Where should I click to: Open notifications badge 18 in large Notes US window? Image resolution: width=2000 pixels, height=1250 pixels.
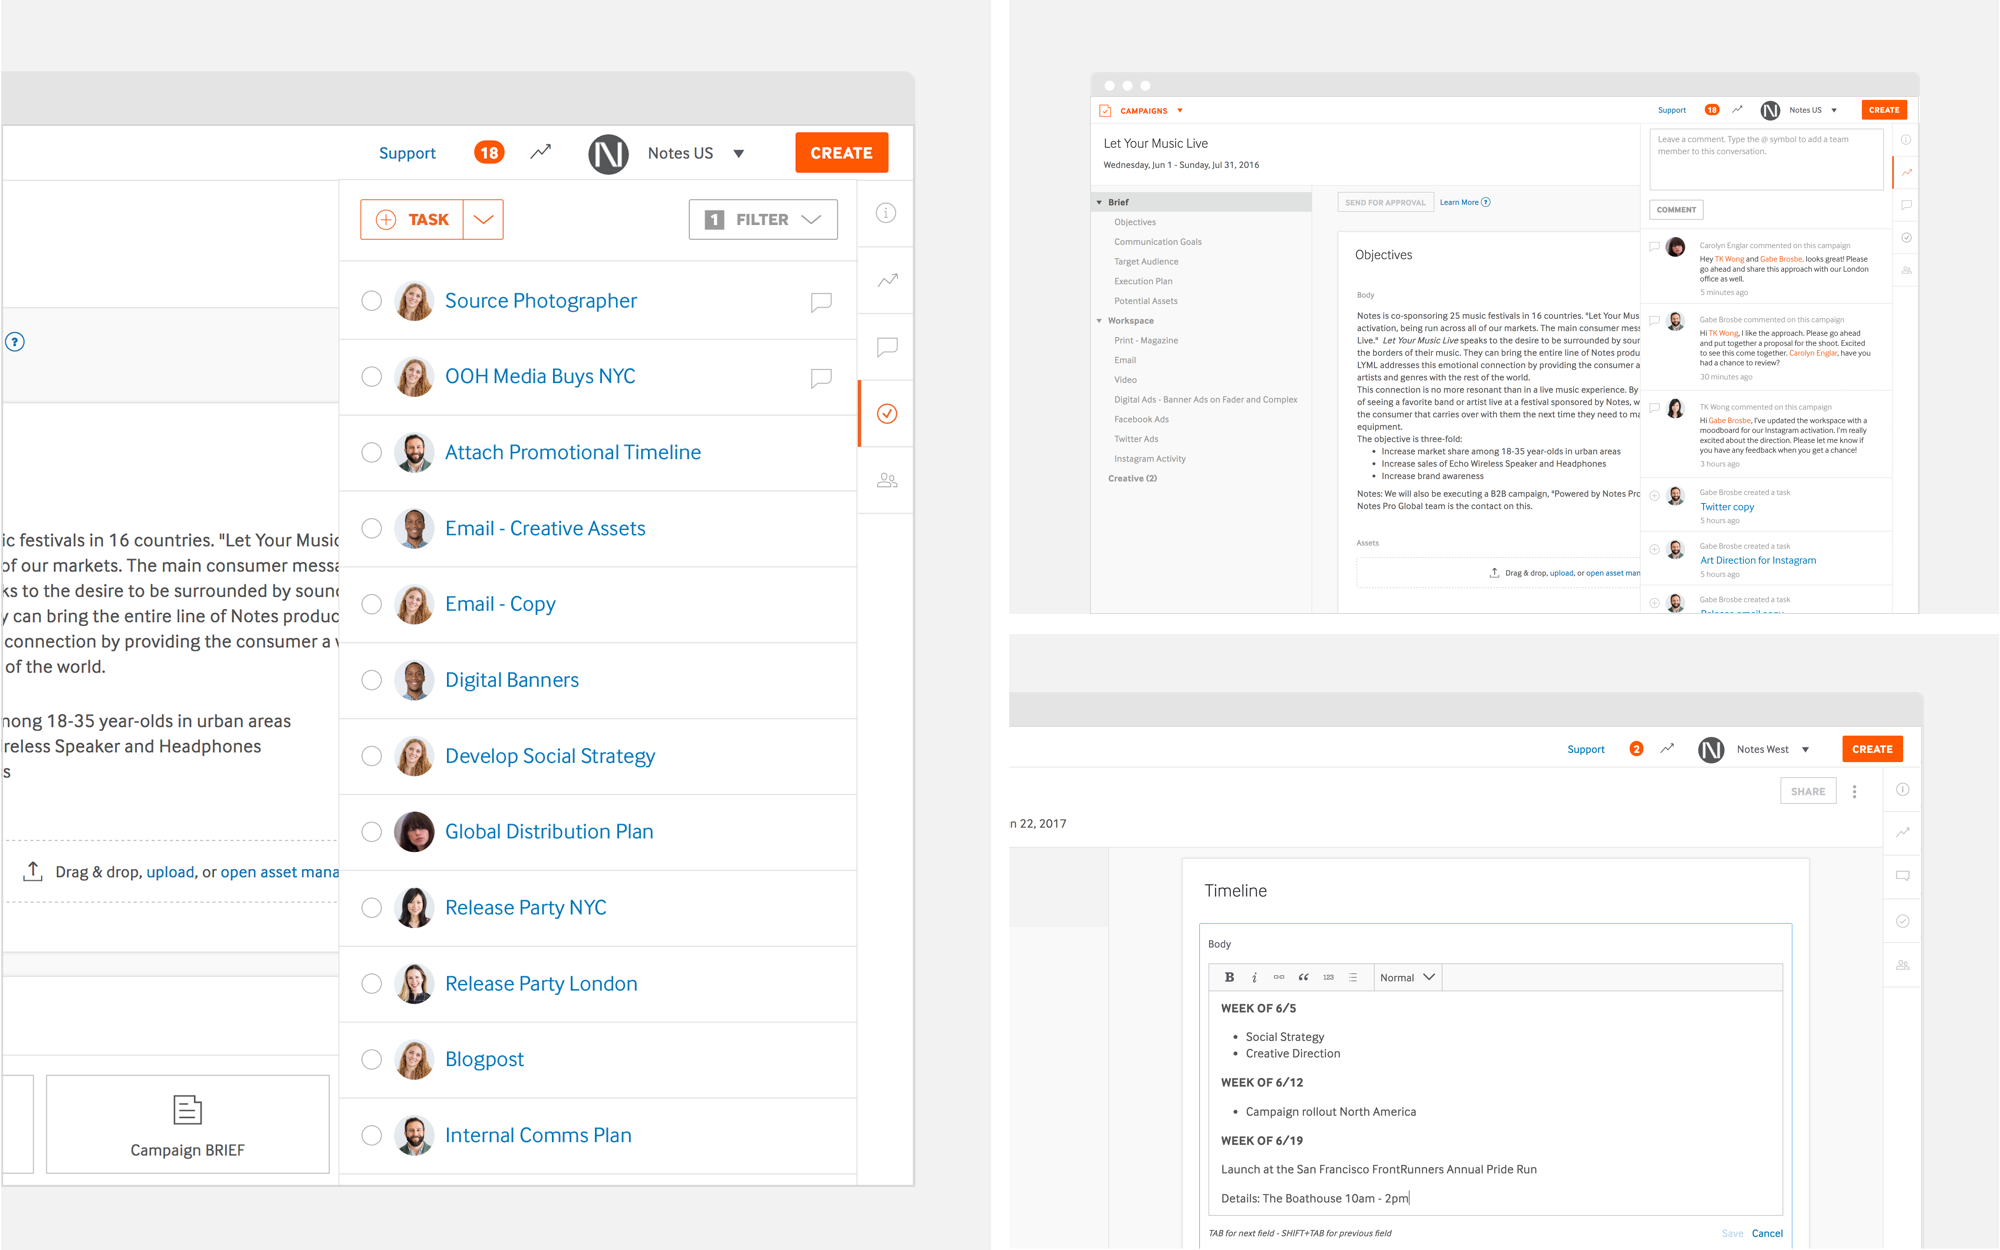point(488,153)
